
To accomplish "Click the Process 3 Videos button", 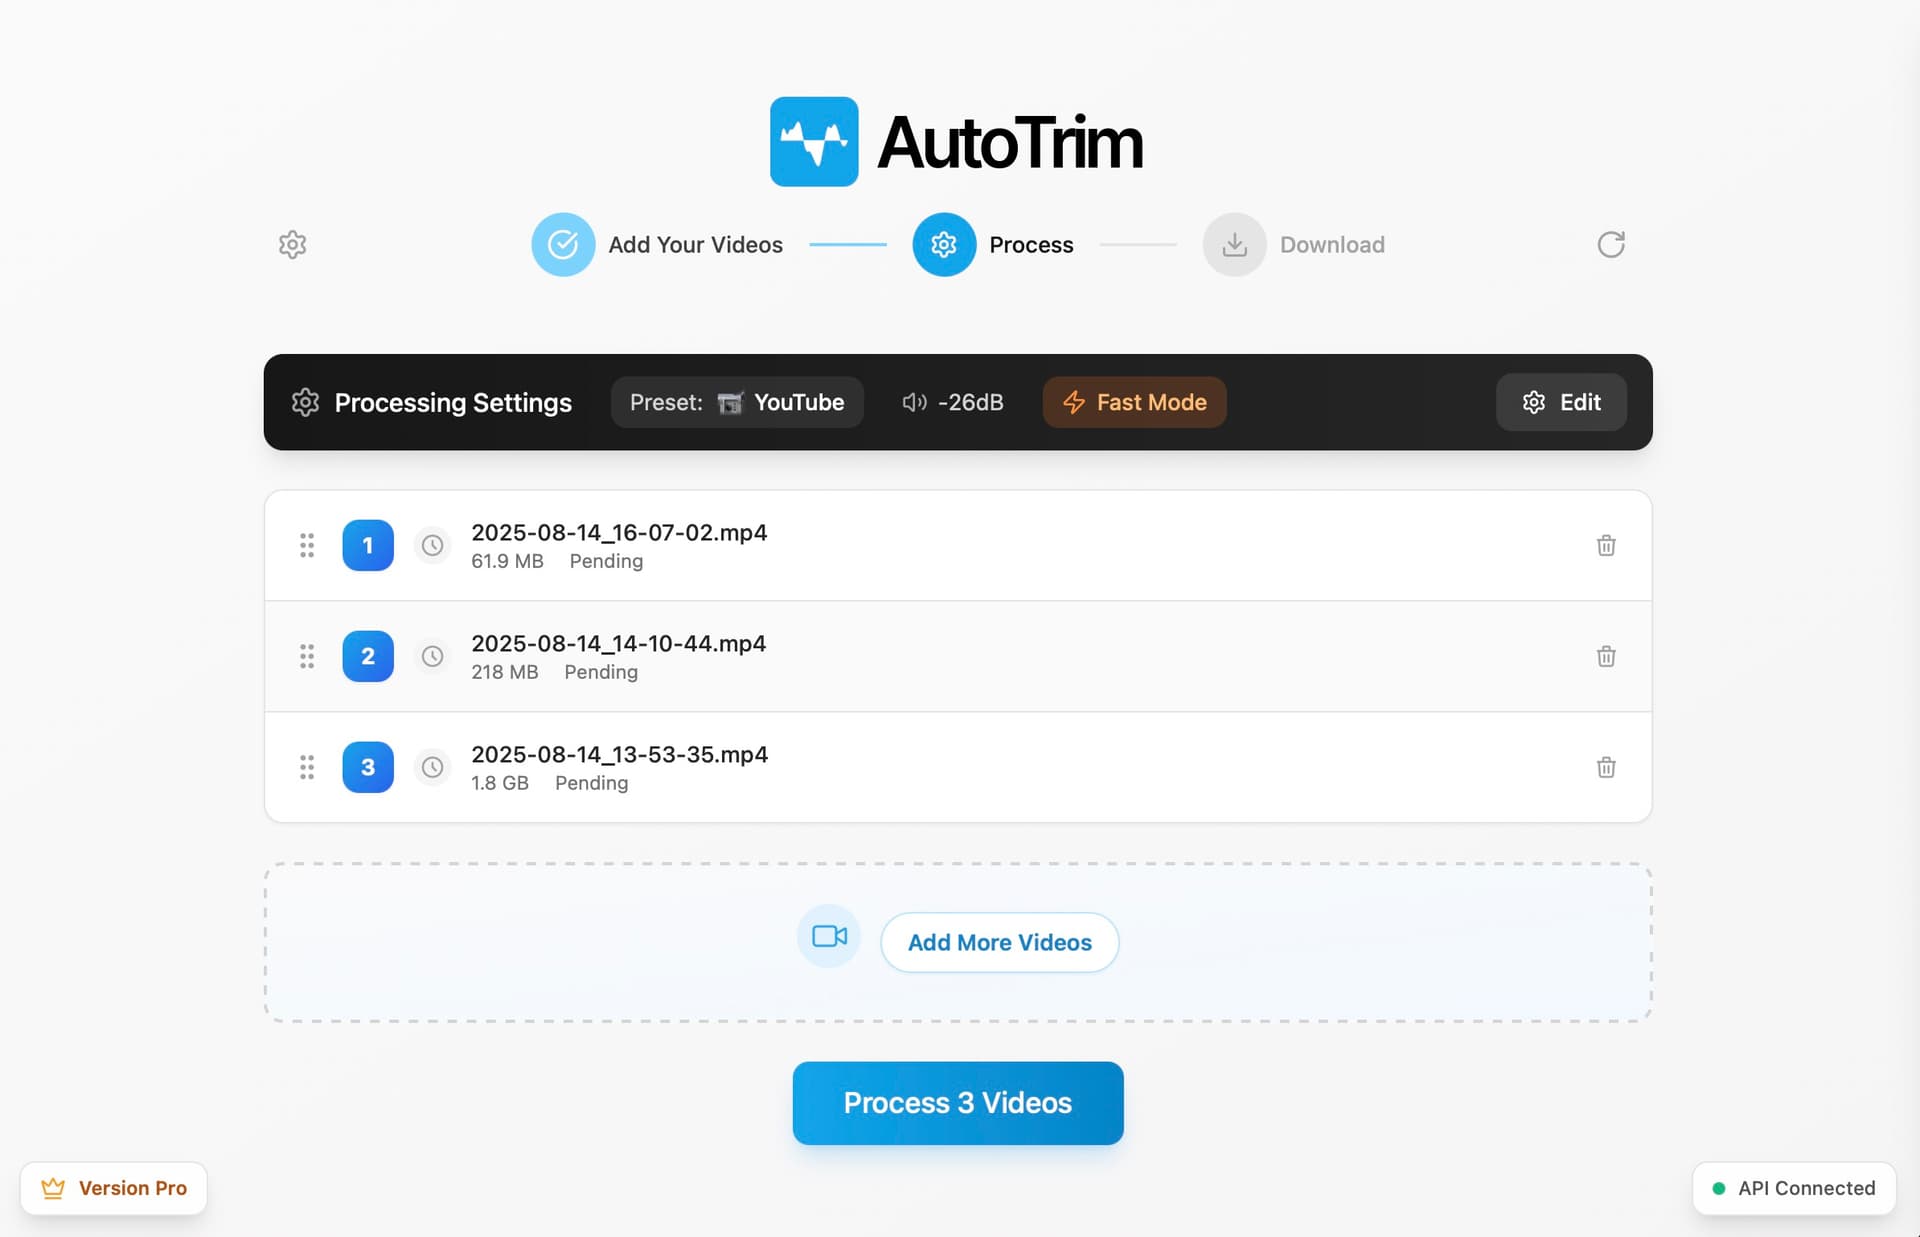I will point(957,1102).
